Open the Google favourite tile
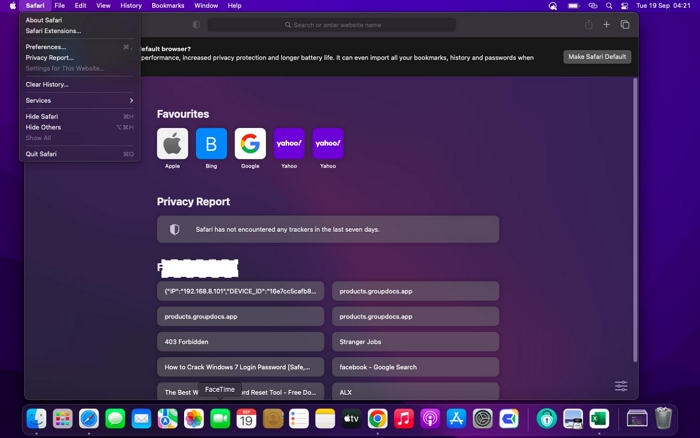The height and width of the screenshot is (438, 700). [x=250, y=143]
